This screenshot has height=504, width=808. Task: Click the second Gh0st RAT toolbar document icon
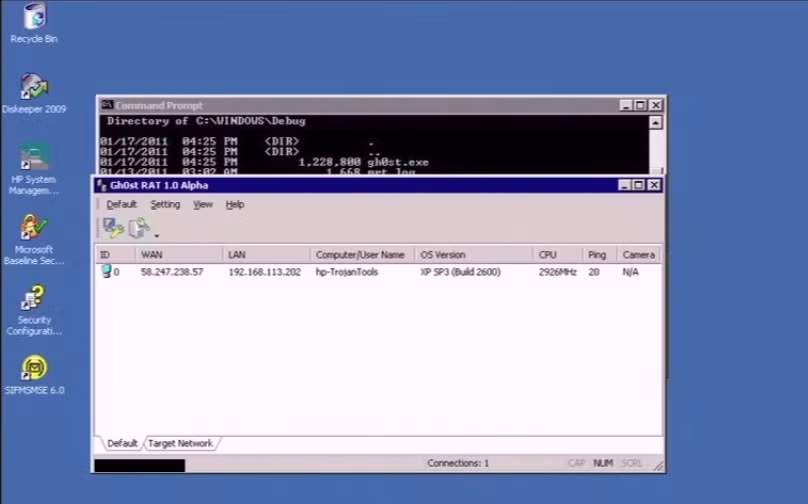pyautogui.click(x=139, y=228)
